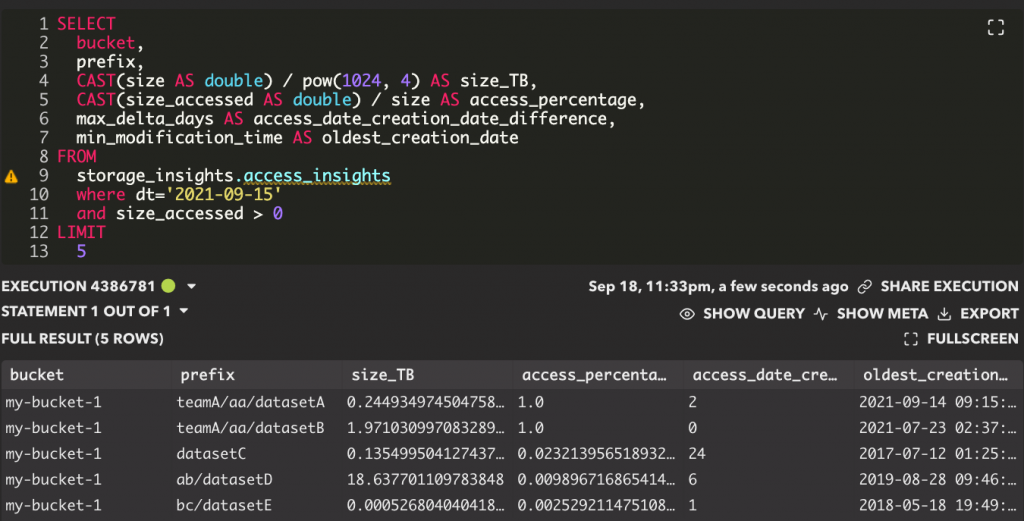Click the 0.244934974504758… size cell
The height and width of the screenshot is (521, 1024).
[425, 402]
